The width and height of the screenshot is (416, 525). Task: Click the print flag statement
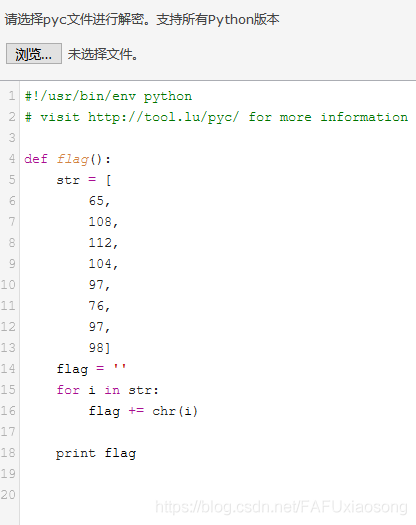[96, 453]
